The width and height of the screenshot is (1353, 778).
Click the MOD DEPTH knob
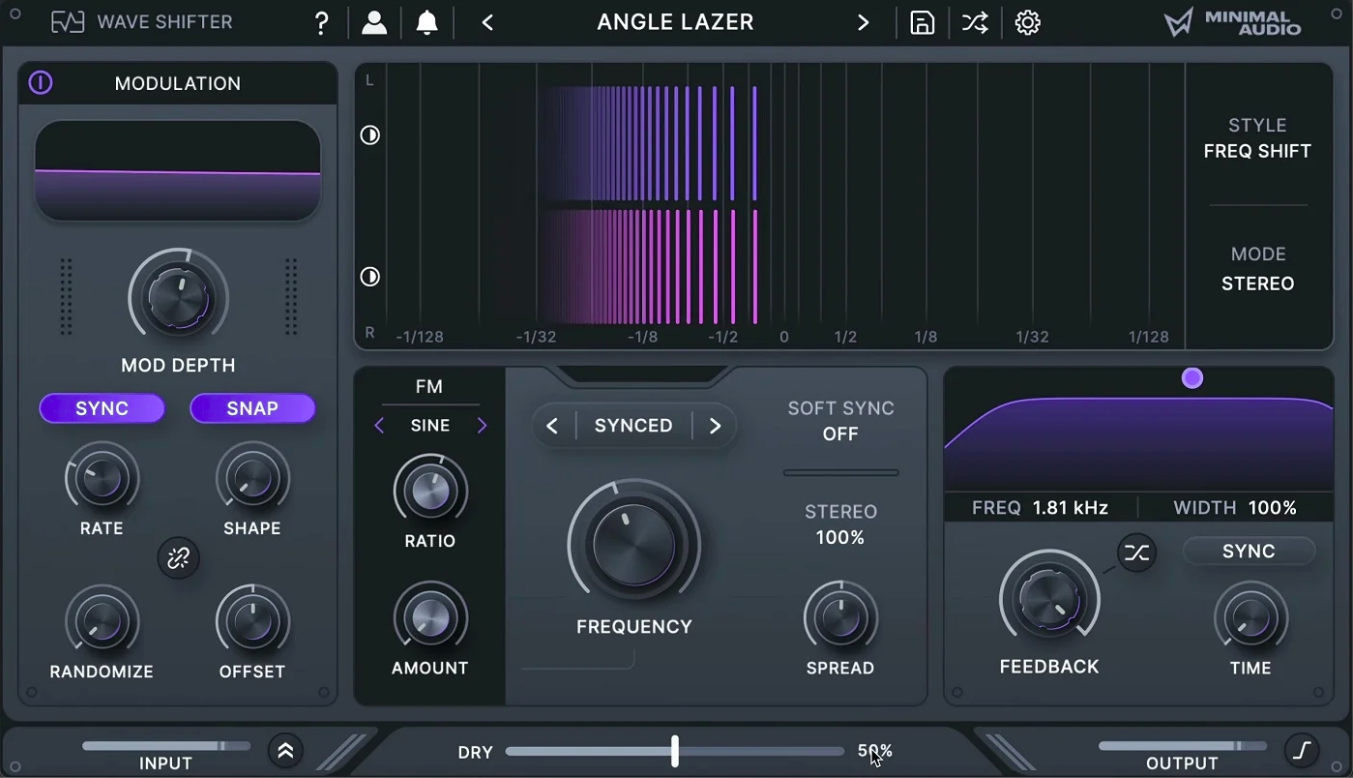(178, 298)
